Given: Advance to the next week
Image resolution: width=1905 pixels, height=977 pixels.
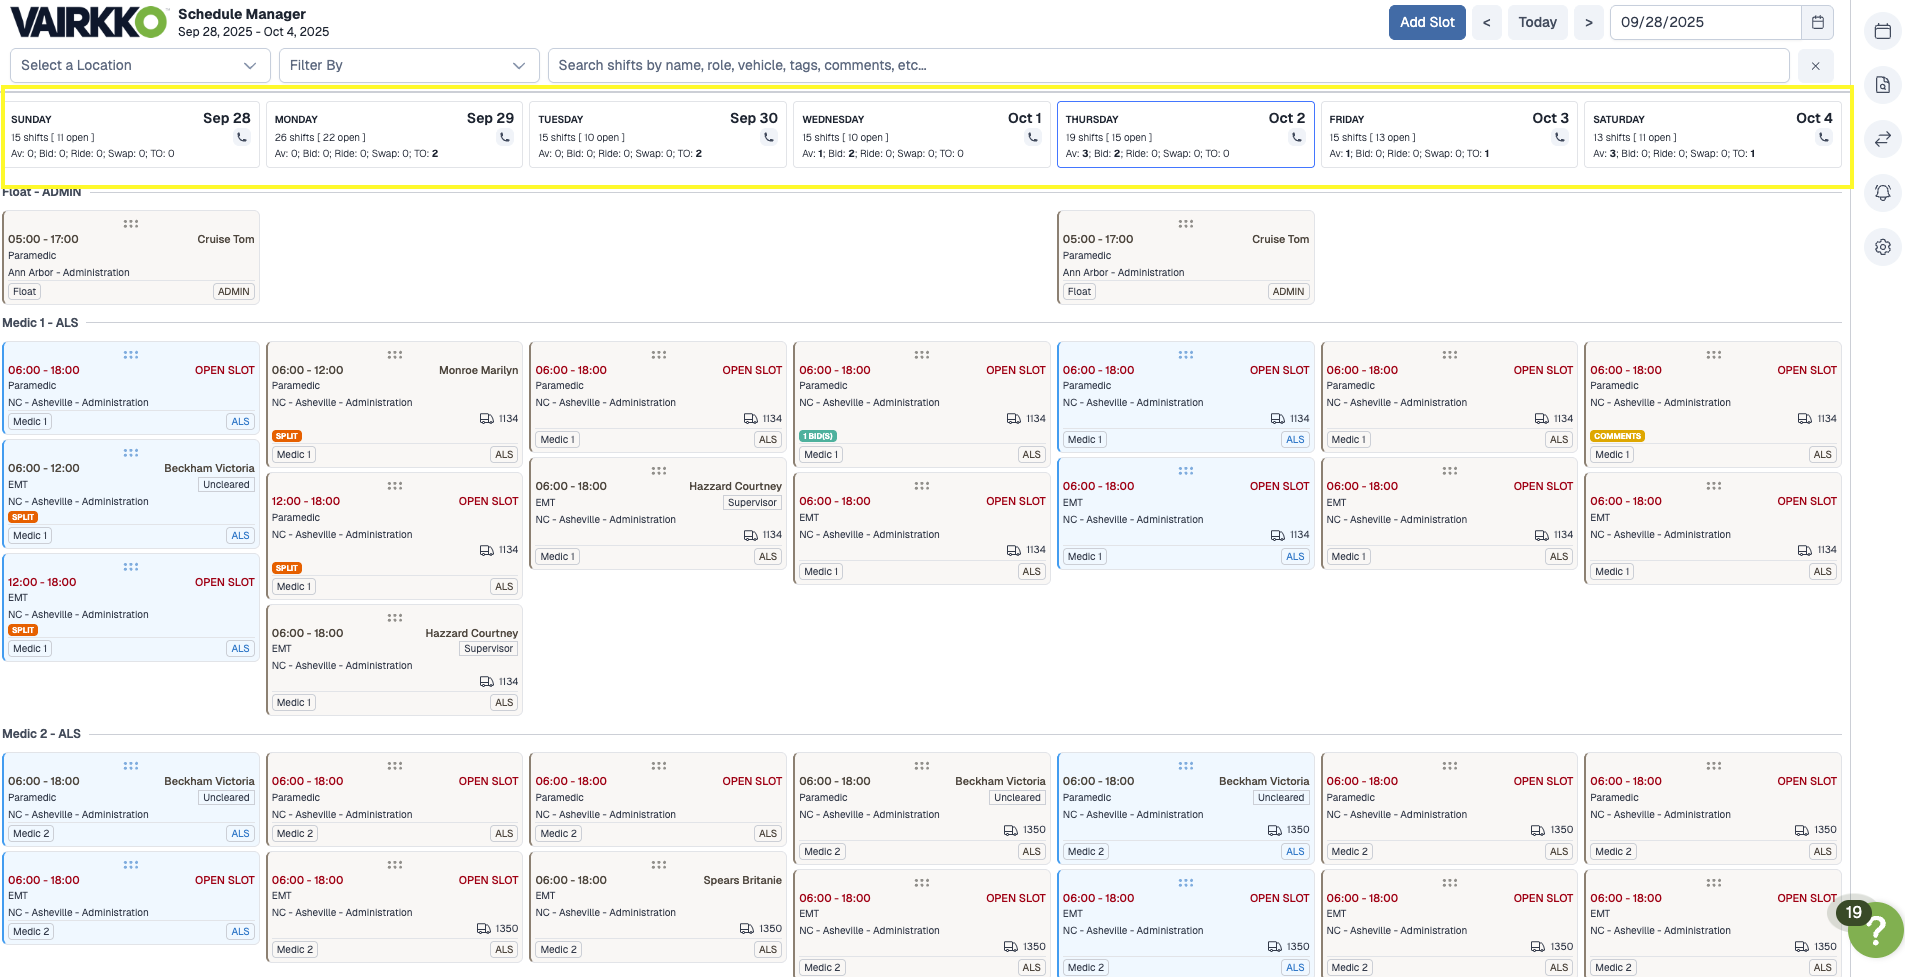Looking at the screenshot, I should (x=1588, y=22).
